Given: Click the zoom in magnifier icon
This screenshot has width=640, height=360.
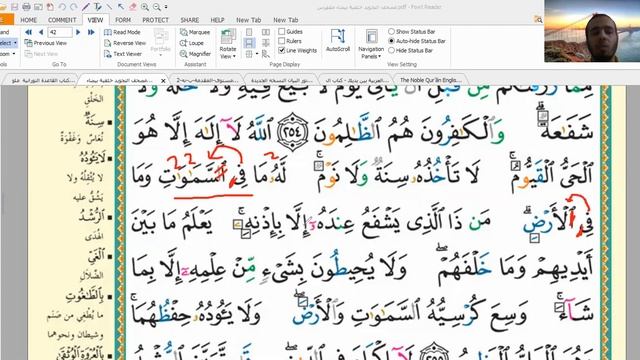Looking at the screenshot, I should point(144,7).
